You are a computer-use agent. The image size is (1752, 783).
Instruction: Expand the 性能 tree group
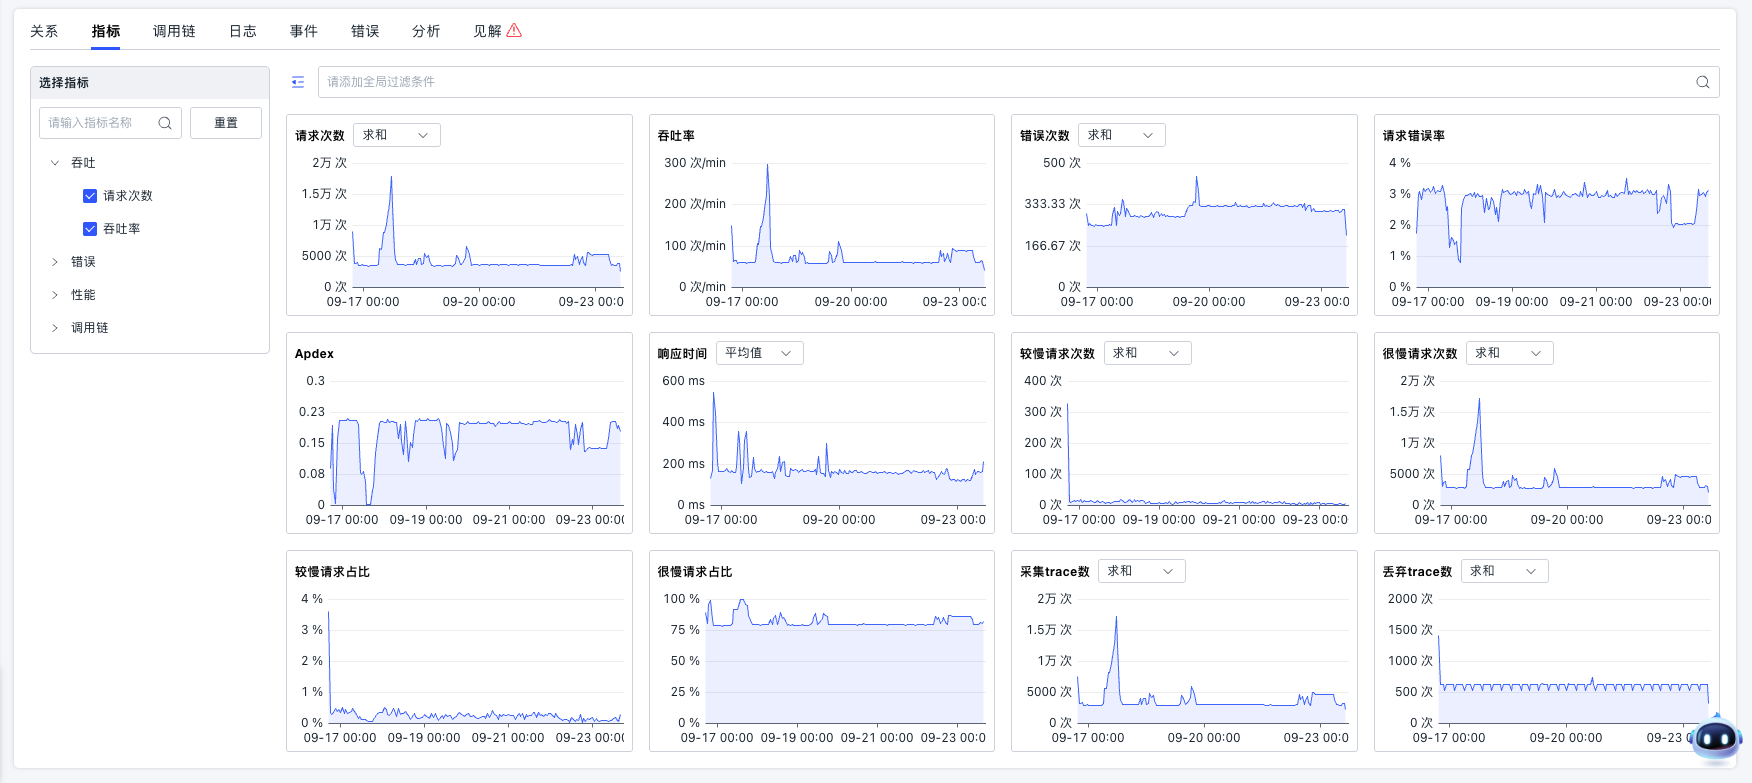pyautogui.click(x=55, y=295)
